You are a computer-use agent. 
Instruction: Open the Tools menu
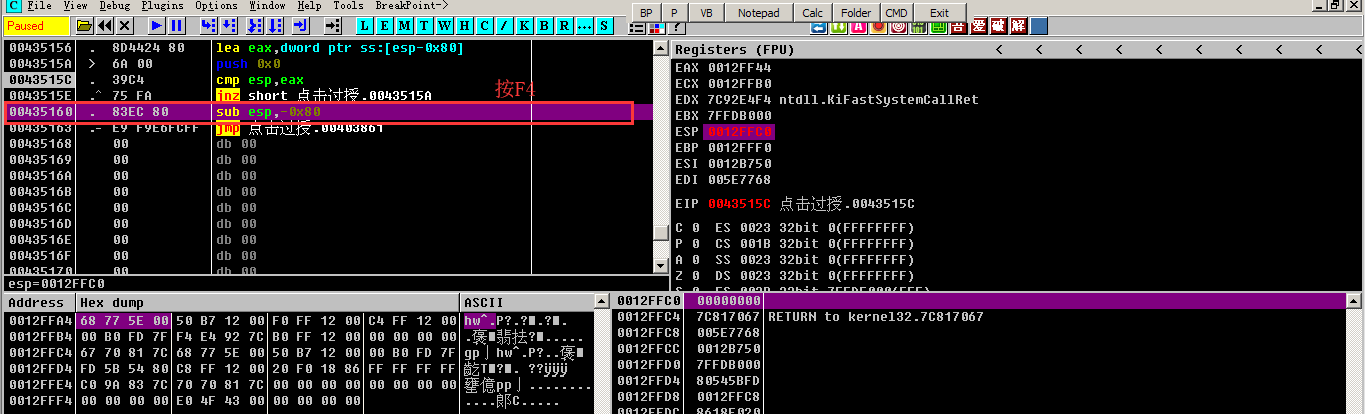tap(349, 6)
